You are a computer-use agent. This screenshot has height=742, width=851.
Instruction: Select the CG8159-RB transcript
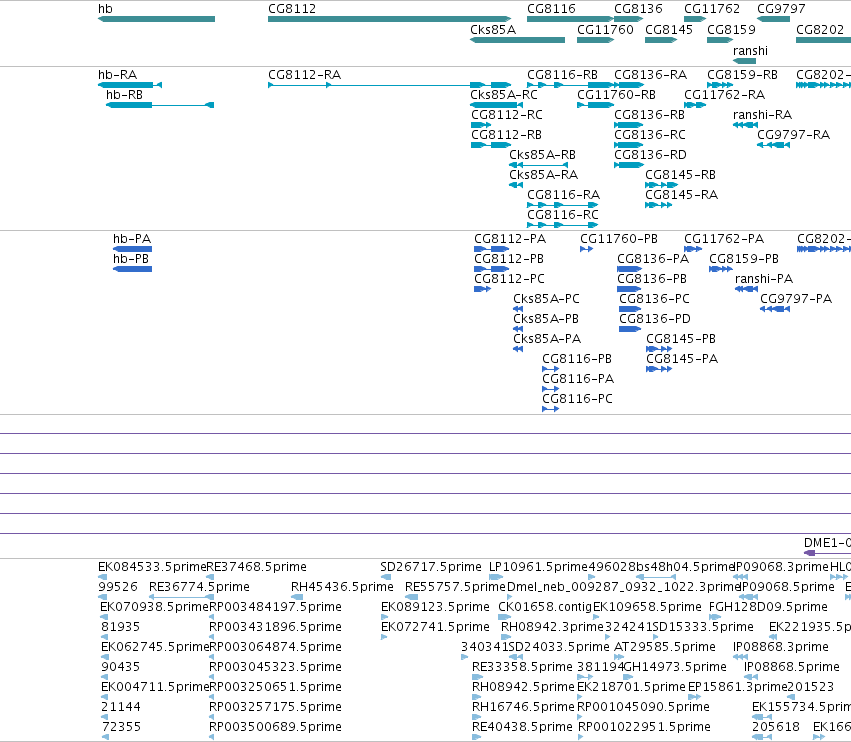(x=720, y=85)
